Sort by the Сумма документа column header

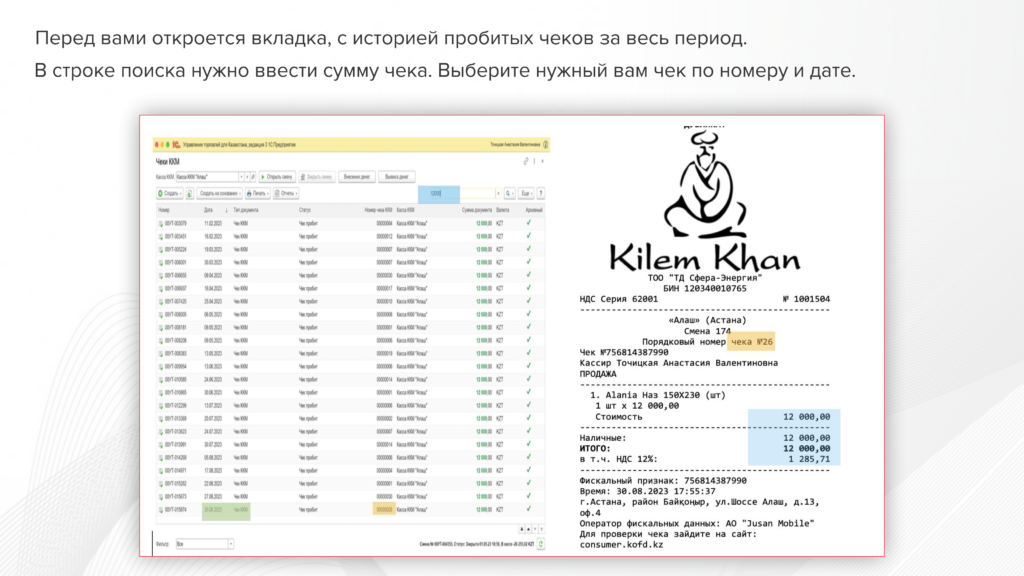click(477, 210)
